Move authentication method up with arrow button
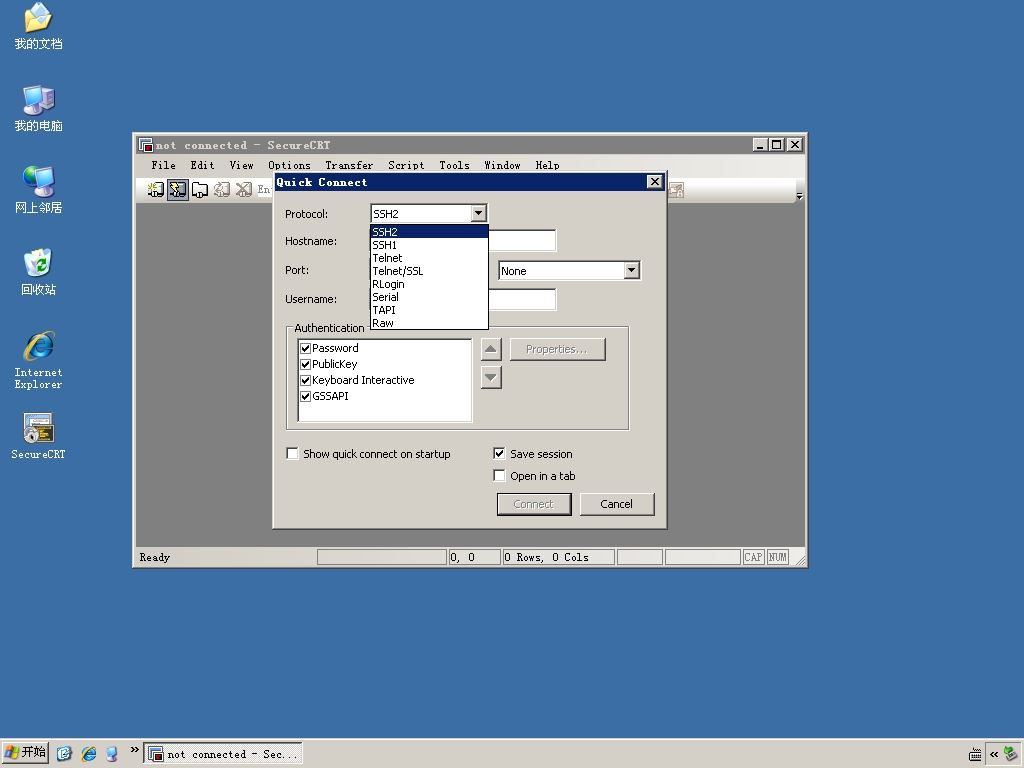The height and width of the screenshot is (768, 1024). (x=491, y=349)
